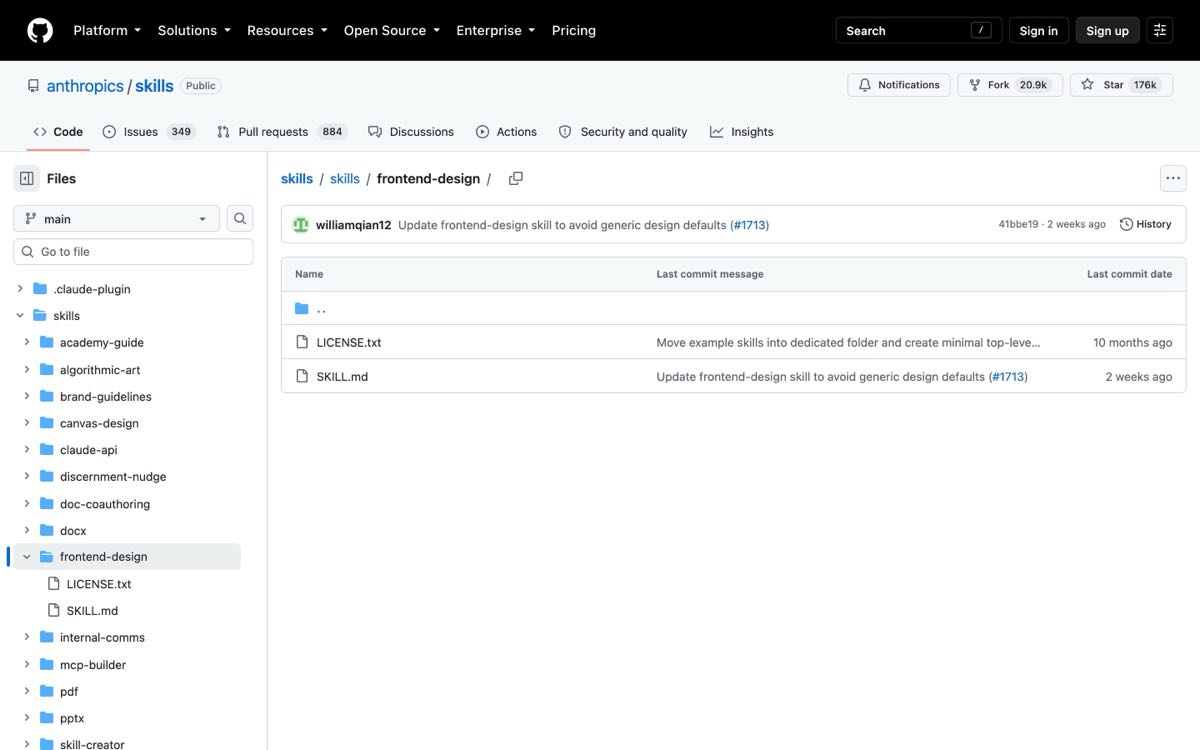This screenshot has width=1200, height=750.
Task: Collapse the frontend-design folder in tree
Action: pyautogui.click(x=27, y=557)
